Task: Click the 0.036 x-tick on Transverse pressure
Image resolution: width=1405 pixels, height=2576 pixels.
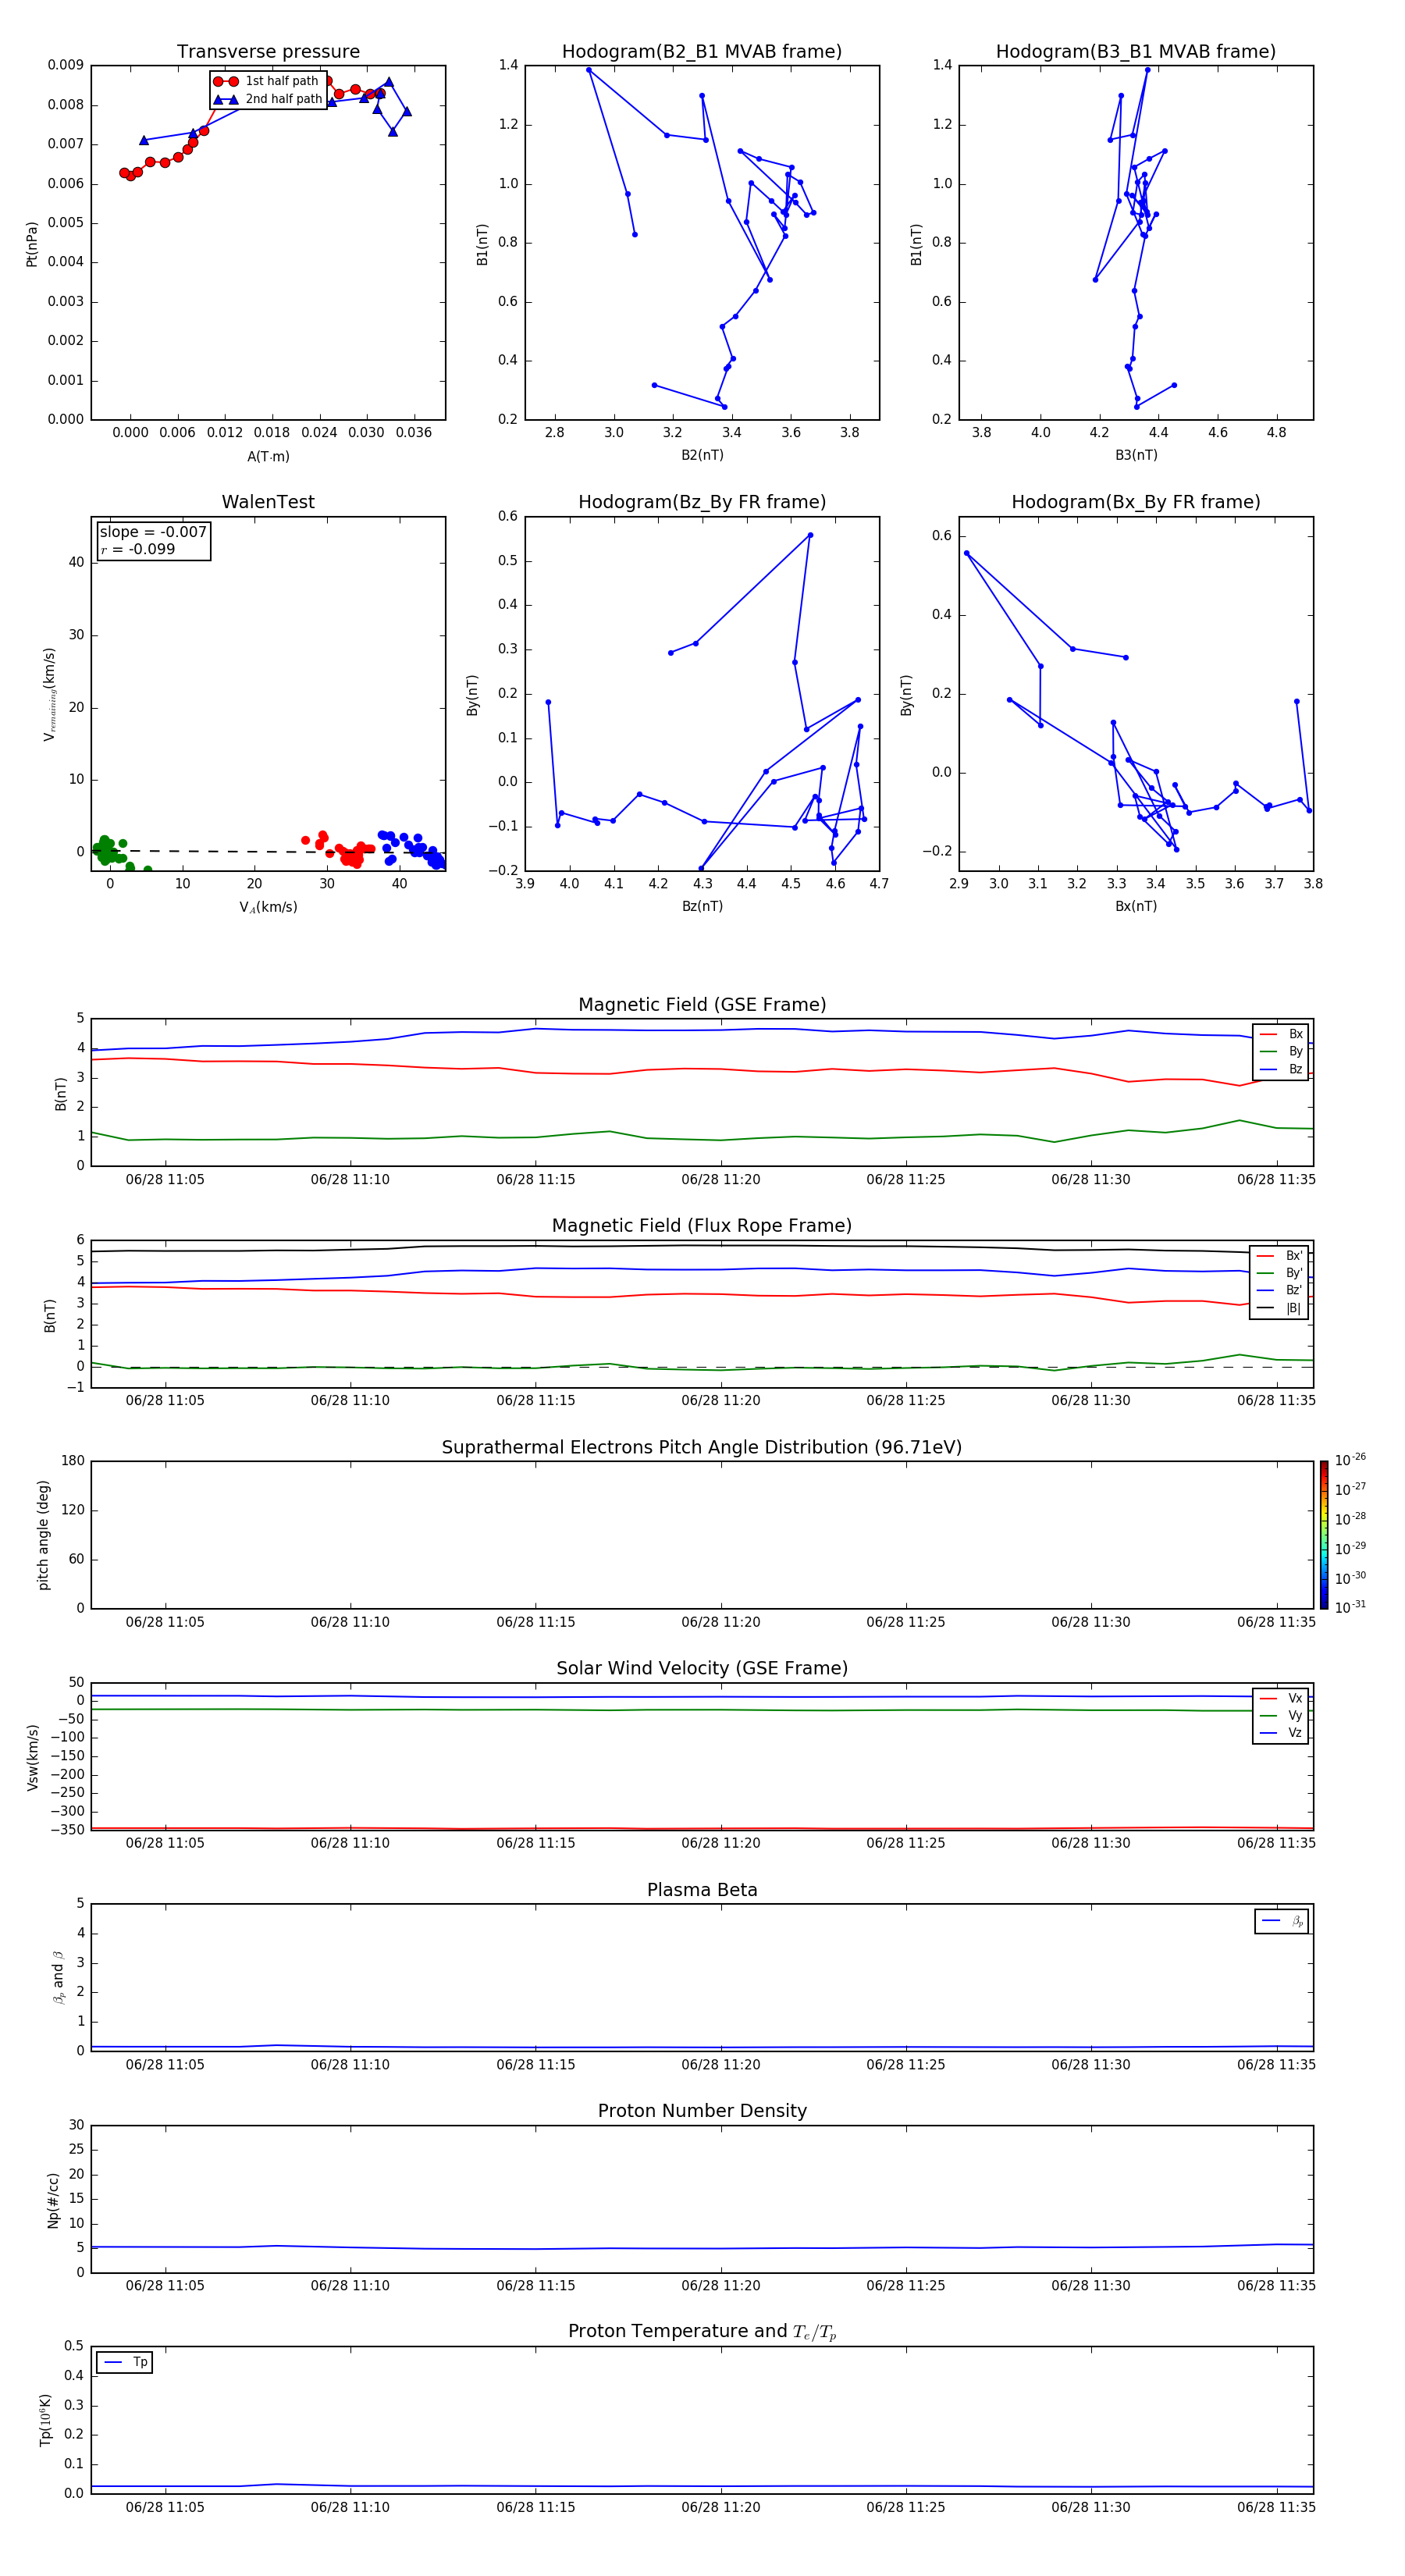Action: tap(413, 433)
